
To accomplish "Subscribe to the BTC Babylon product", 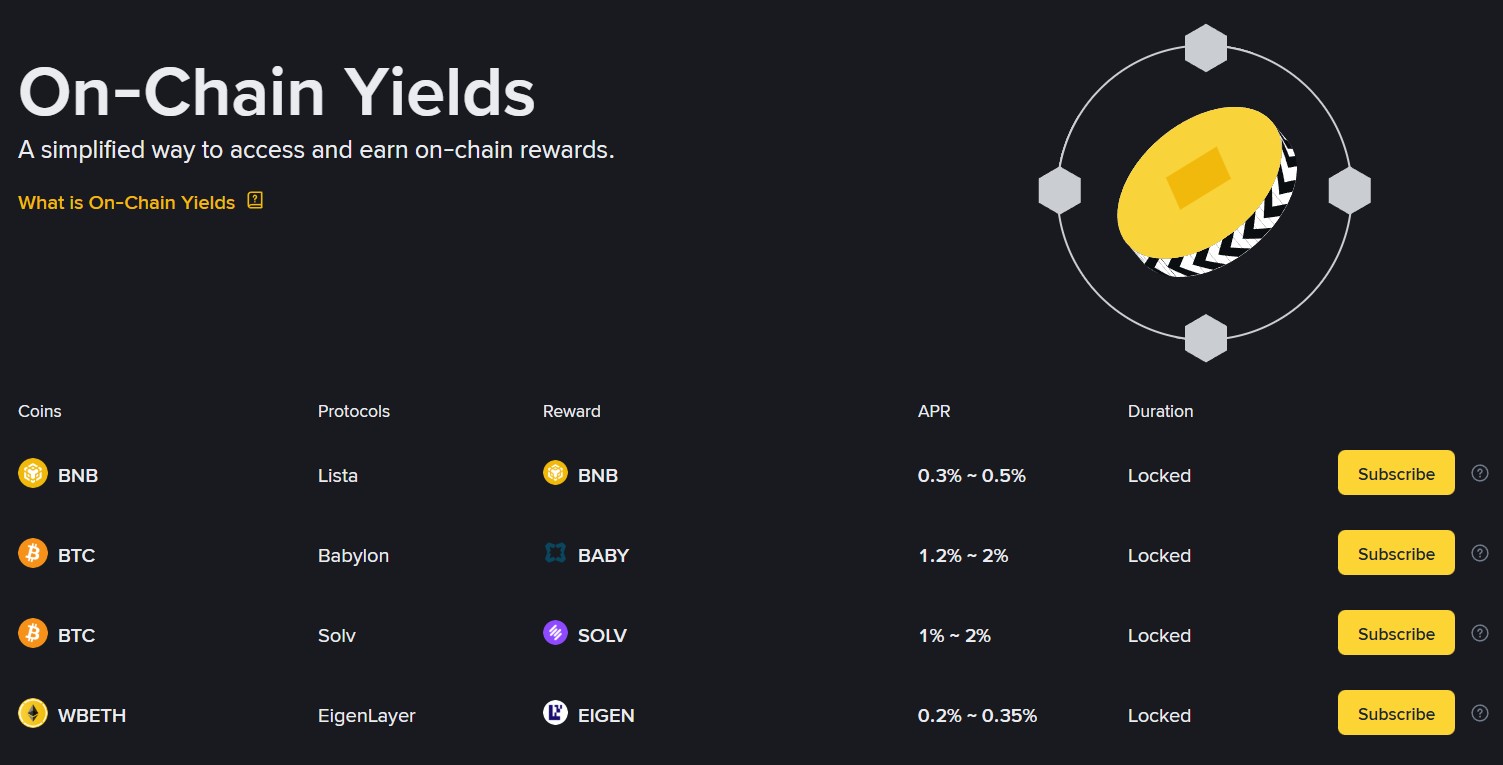I will coord(1396,553).
